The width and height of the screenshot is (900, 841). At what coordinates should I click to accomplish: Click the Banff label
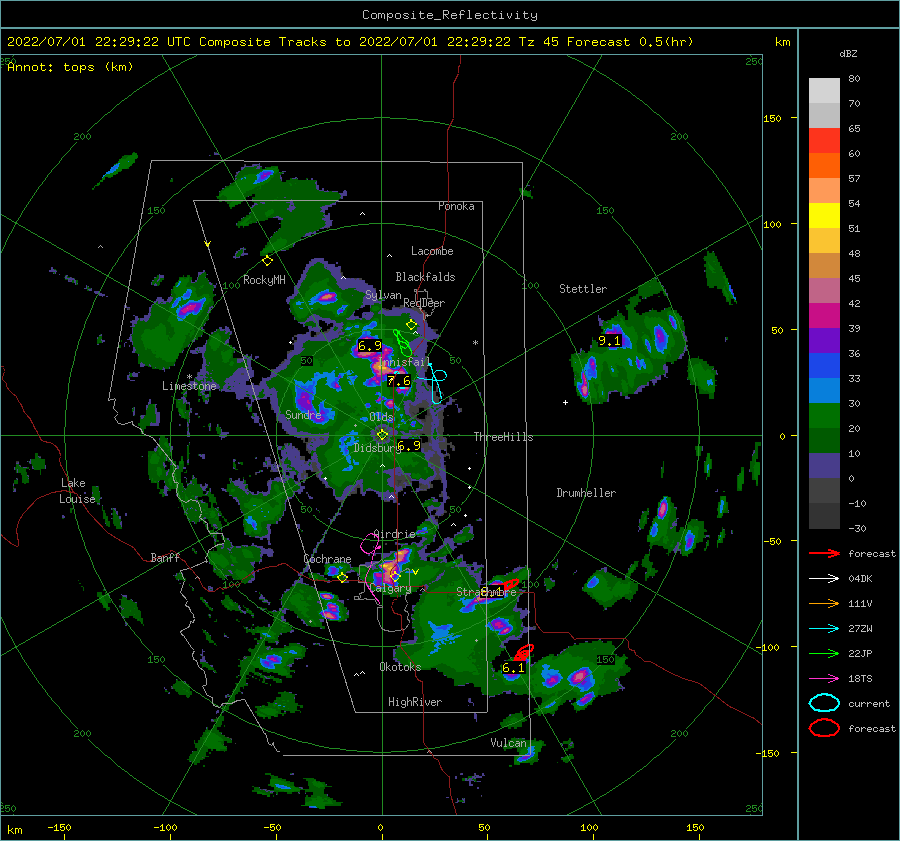[x=165, y=557]
